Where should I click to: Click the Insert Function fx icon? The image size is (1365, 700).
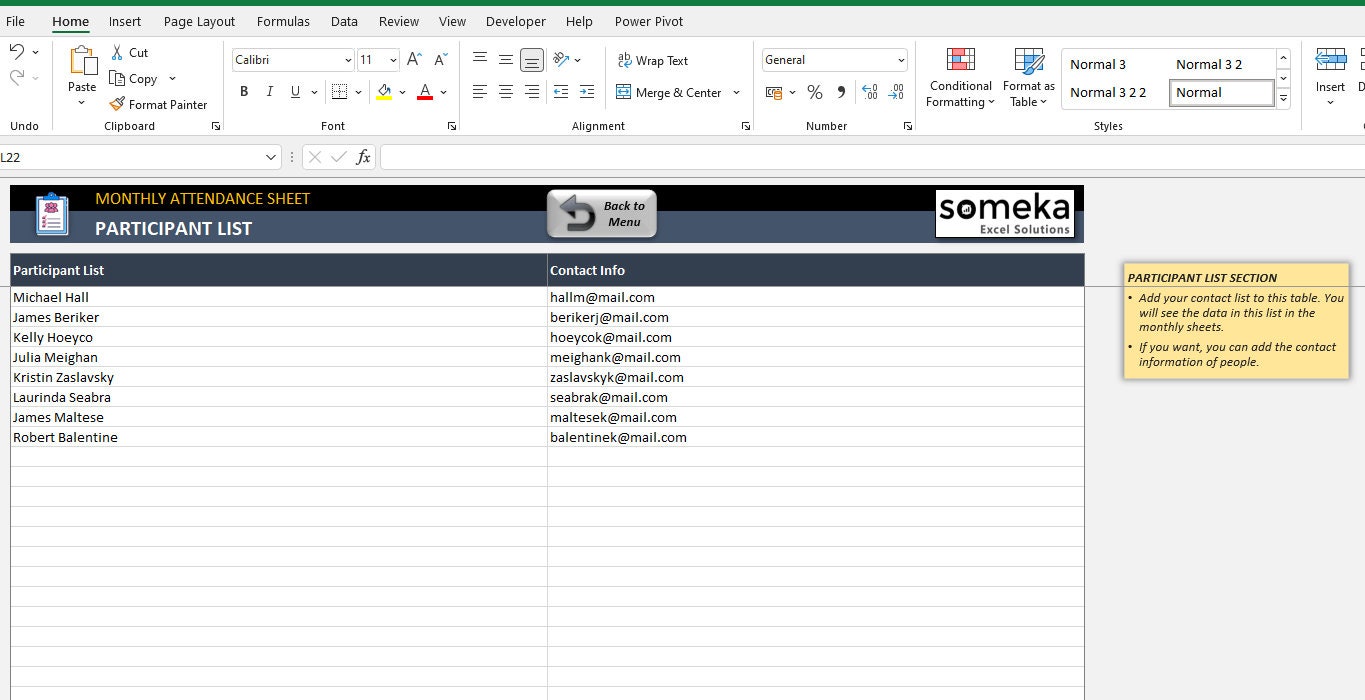coord(363,157)
